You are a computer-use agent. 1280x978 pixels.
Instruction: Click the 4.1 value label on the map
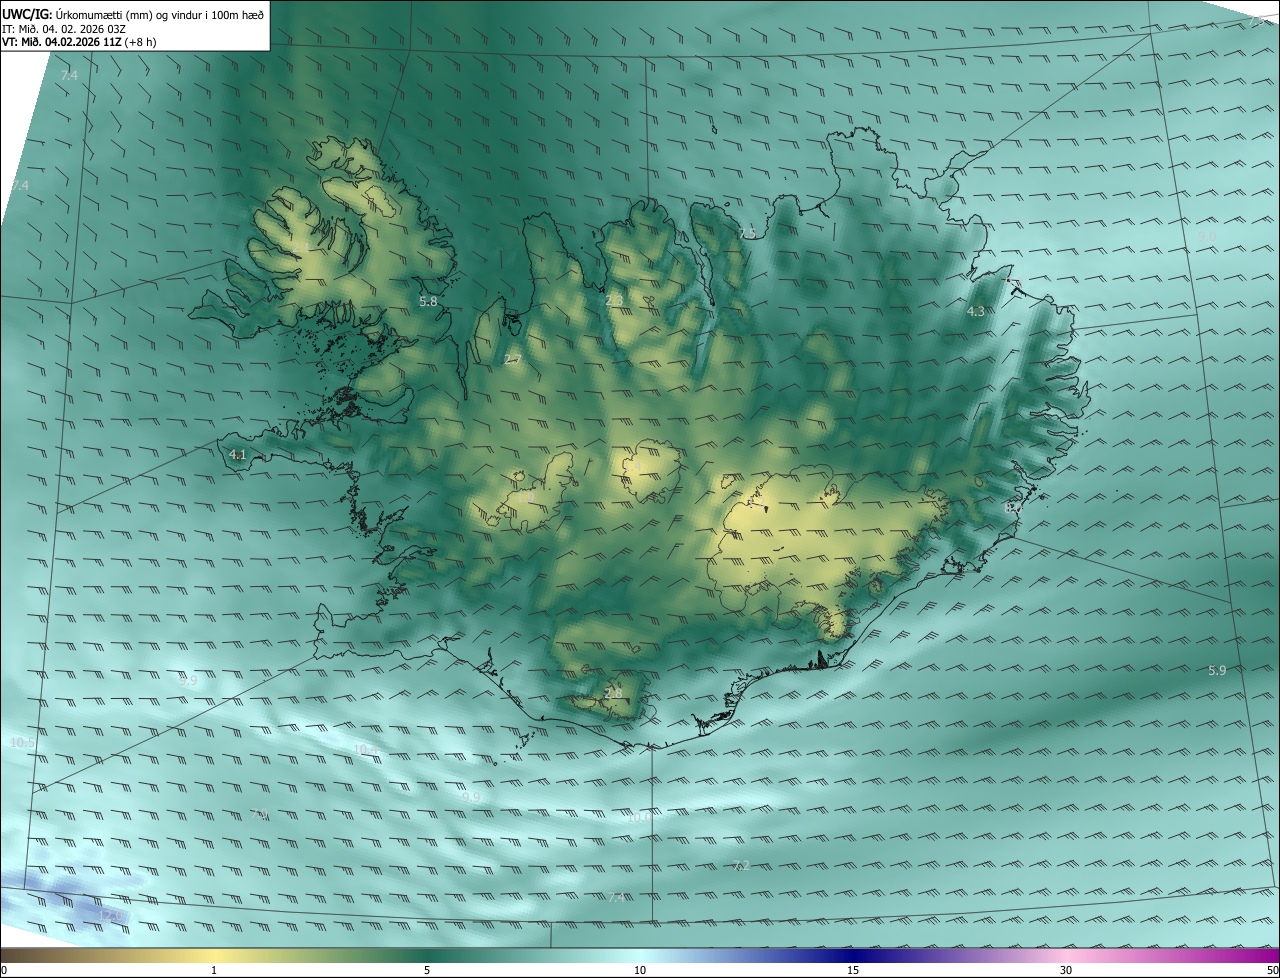237,455
